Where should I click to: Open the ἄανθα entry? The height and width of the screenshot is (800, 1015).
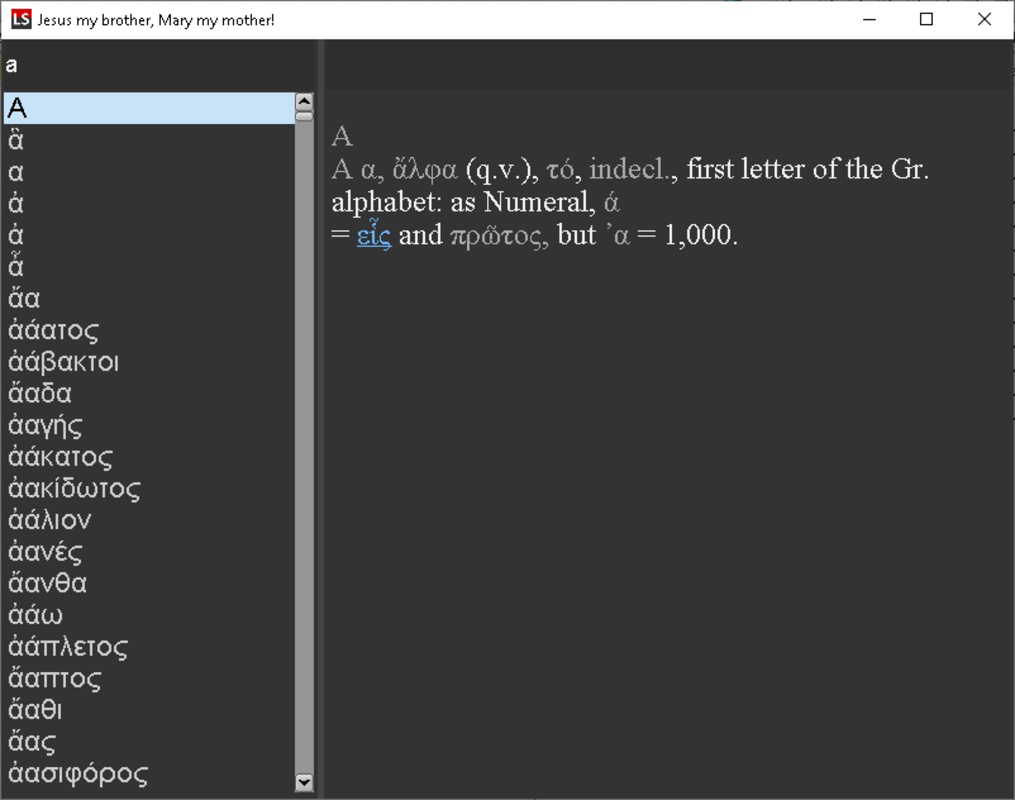point(149,584)
